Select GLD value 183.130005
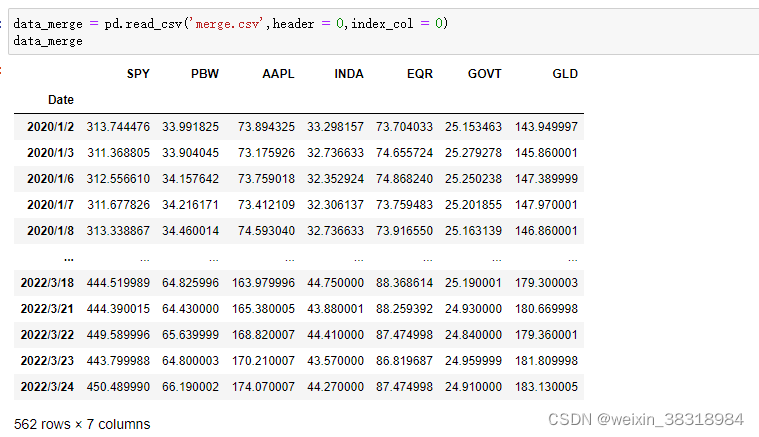This screenshot has height=437, width=759. (x=546, y=387)
